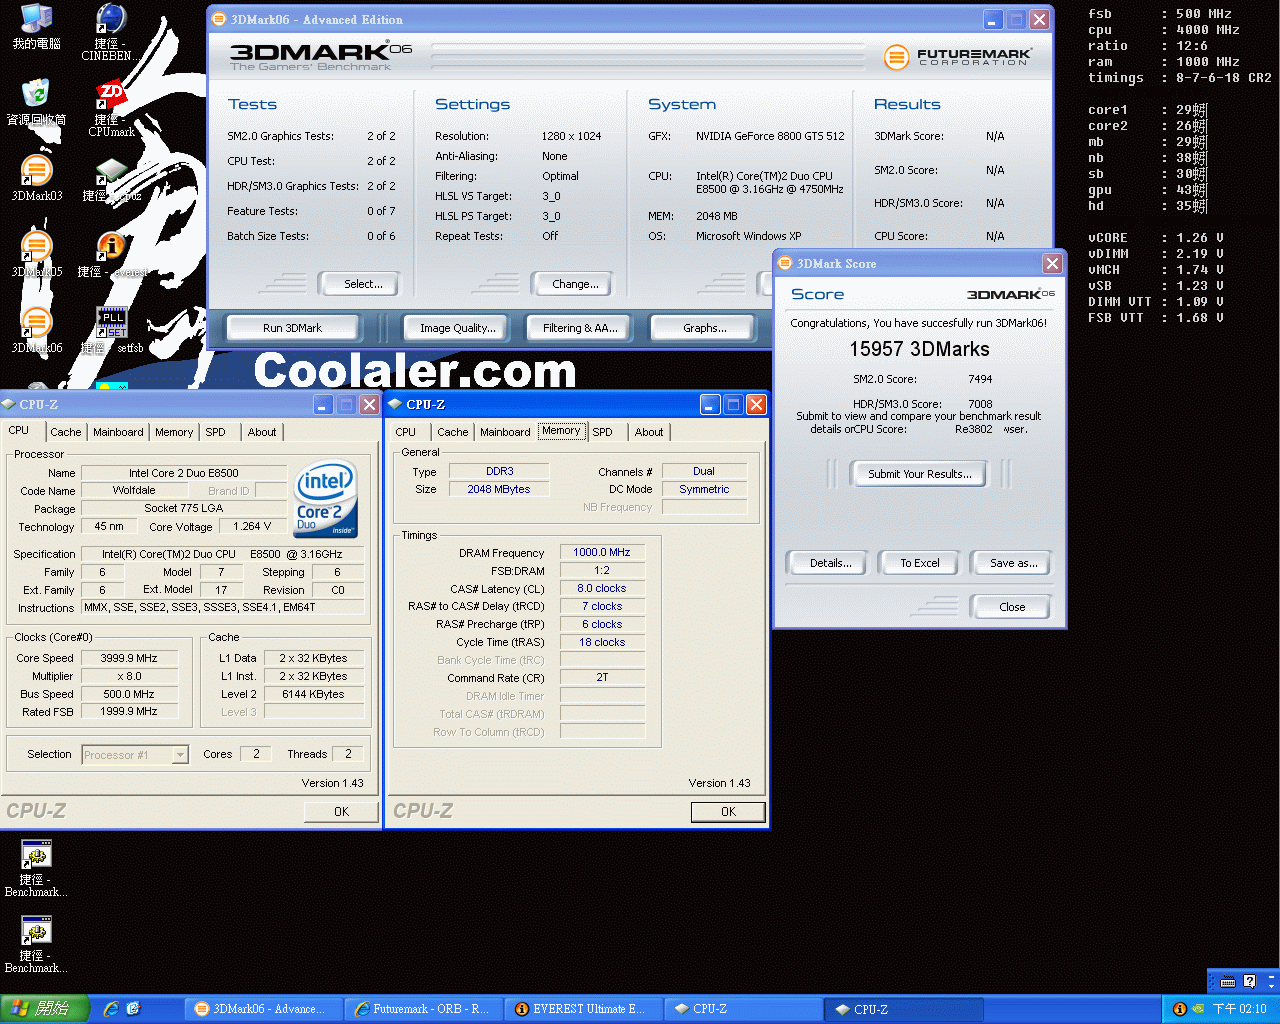Open Mainboard tab in CPU-Z processor window
Viewport: 1280px width, 1024px height.
tap(118, 432)
